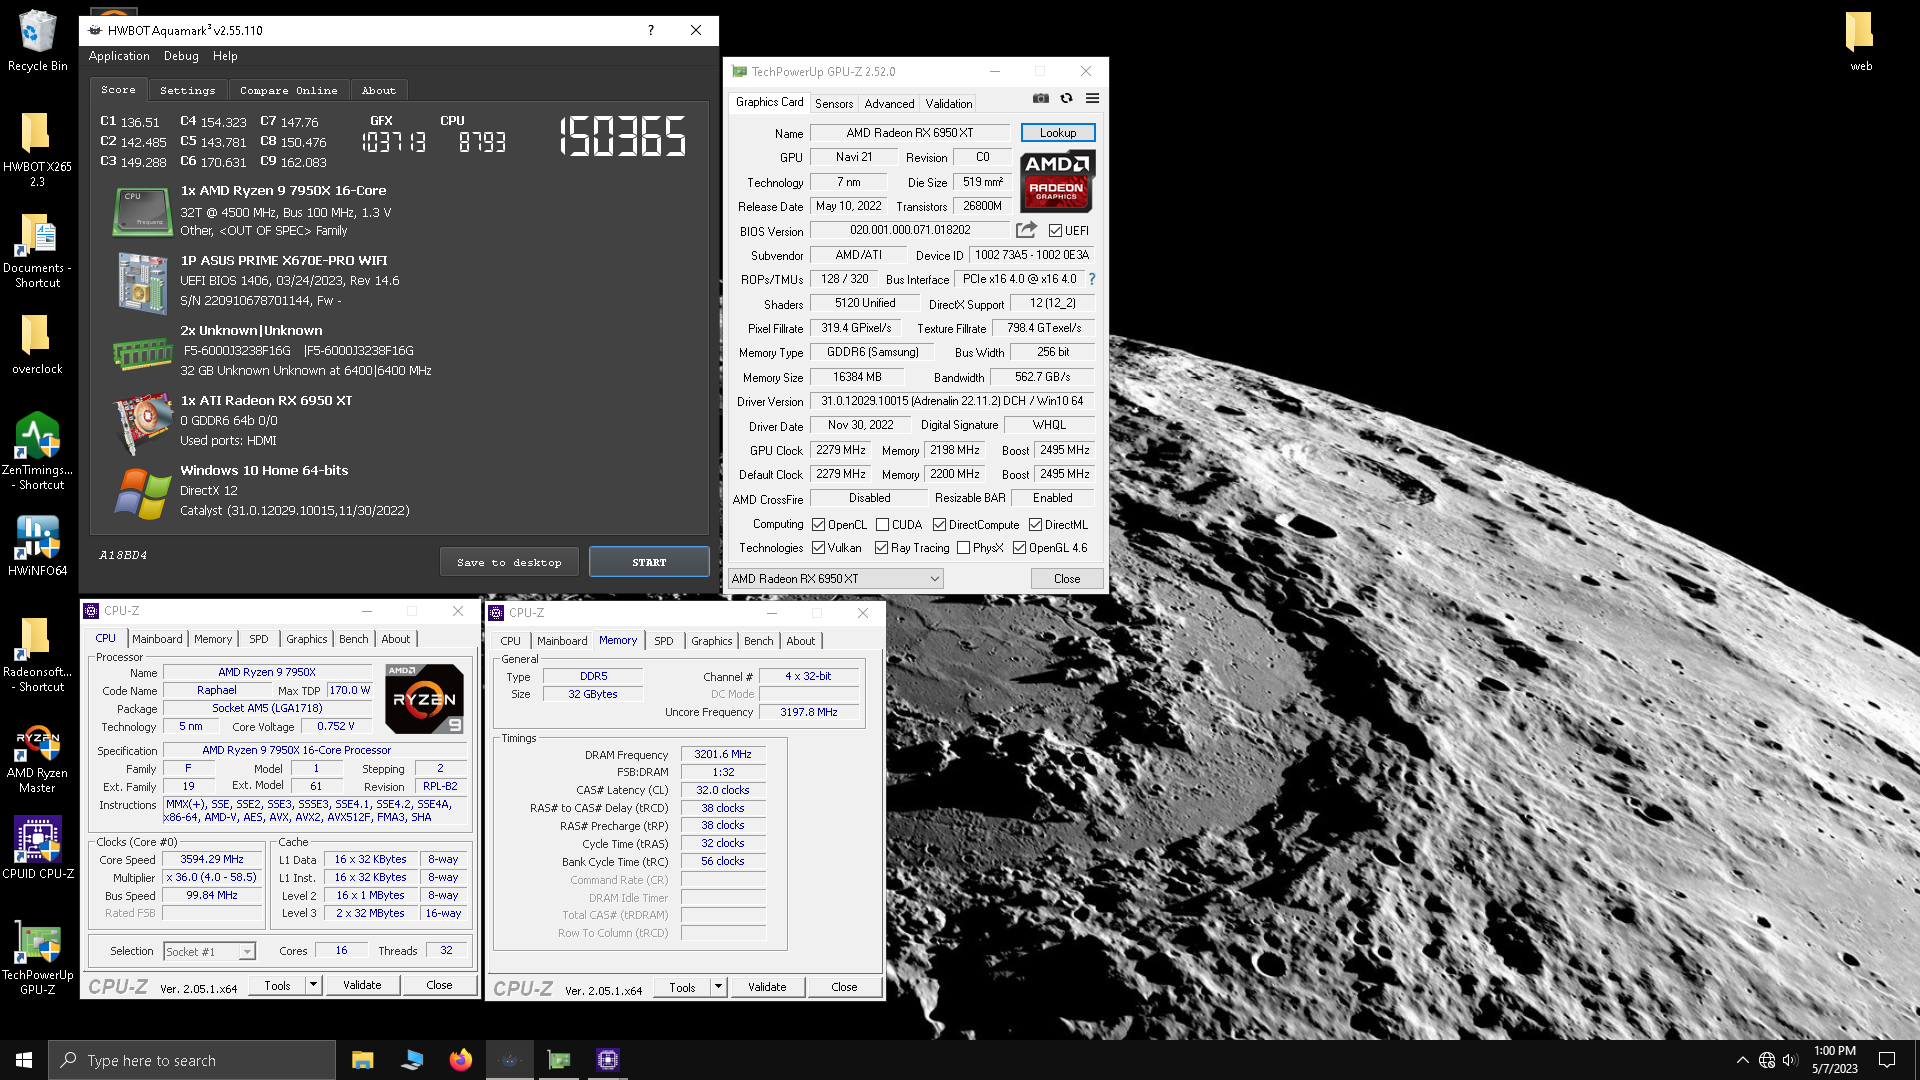
Task: Click Validate in right CPU-Z window
Action: pyautogui.click(x=767, y=987)
